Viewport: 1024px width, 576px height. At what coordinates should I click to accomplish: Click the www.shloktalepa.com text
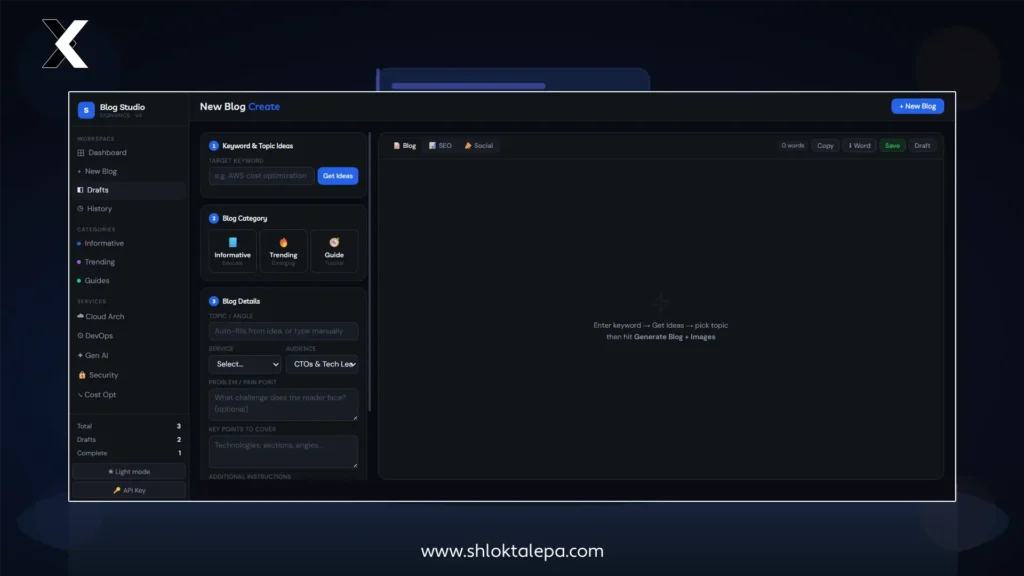point(512,551)
